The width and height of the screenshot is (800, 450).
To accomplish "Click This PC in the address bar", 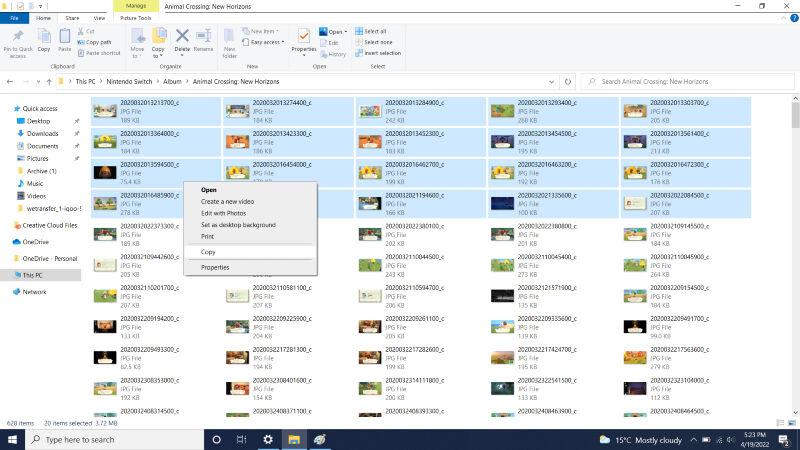I will [x=85, y=82].
